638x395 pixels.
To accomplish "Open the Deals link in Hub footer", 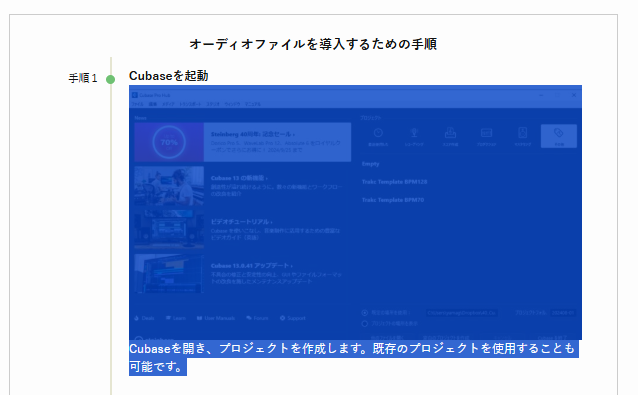I will 144,318.
